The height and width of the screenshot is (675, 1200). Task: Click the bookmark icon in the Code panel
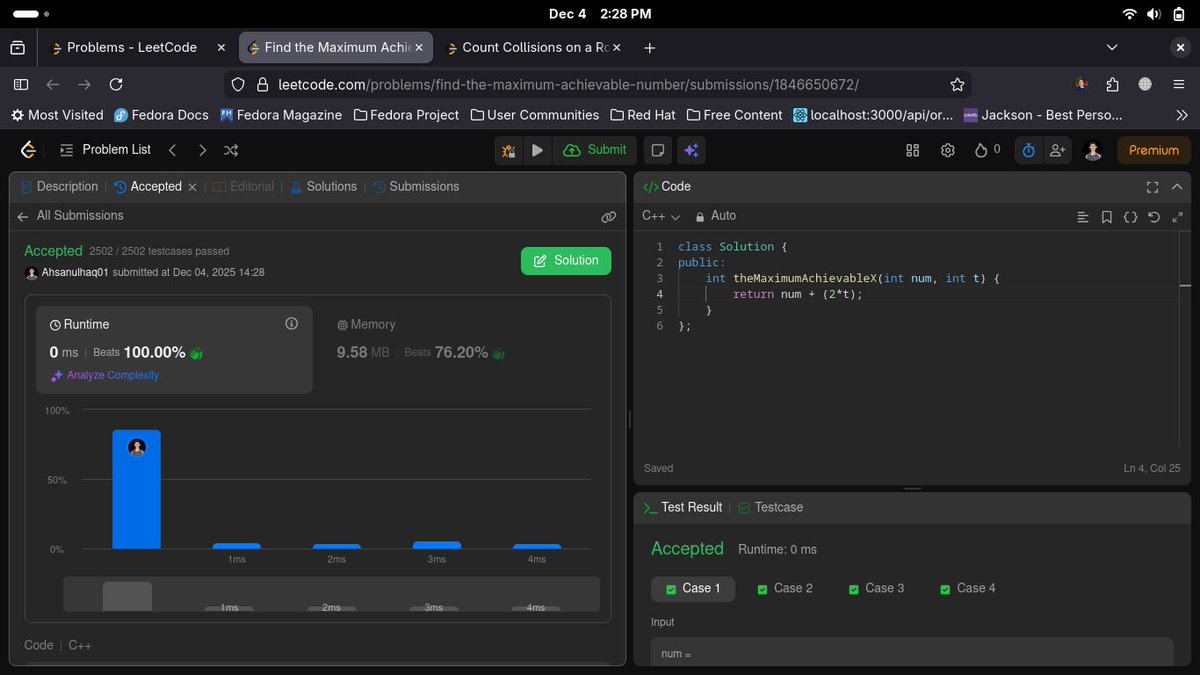tap(1108, 217)
